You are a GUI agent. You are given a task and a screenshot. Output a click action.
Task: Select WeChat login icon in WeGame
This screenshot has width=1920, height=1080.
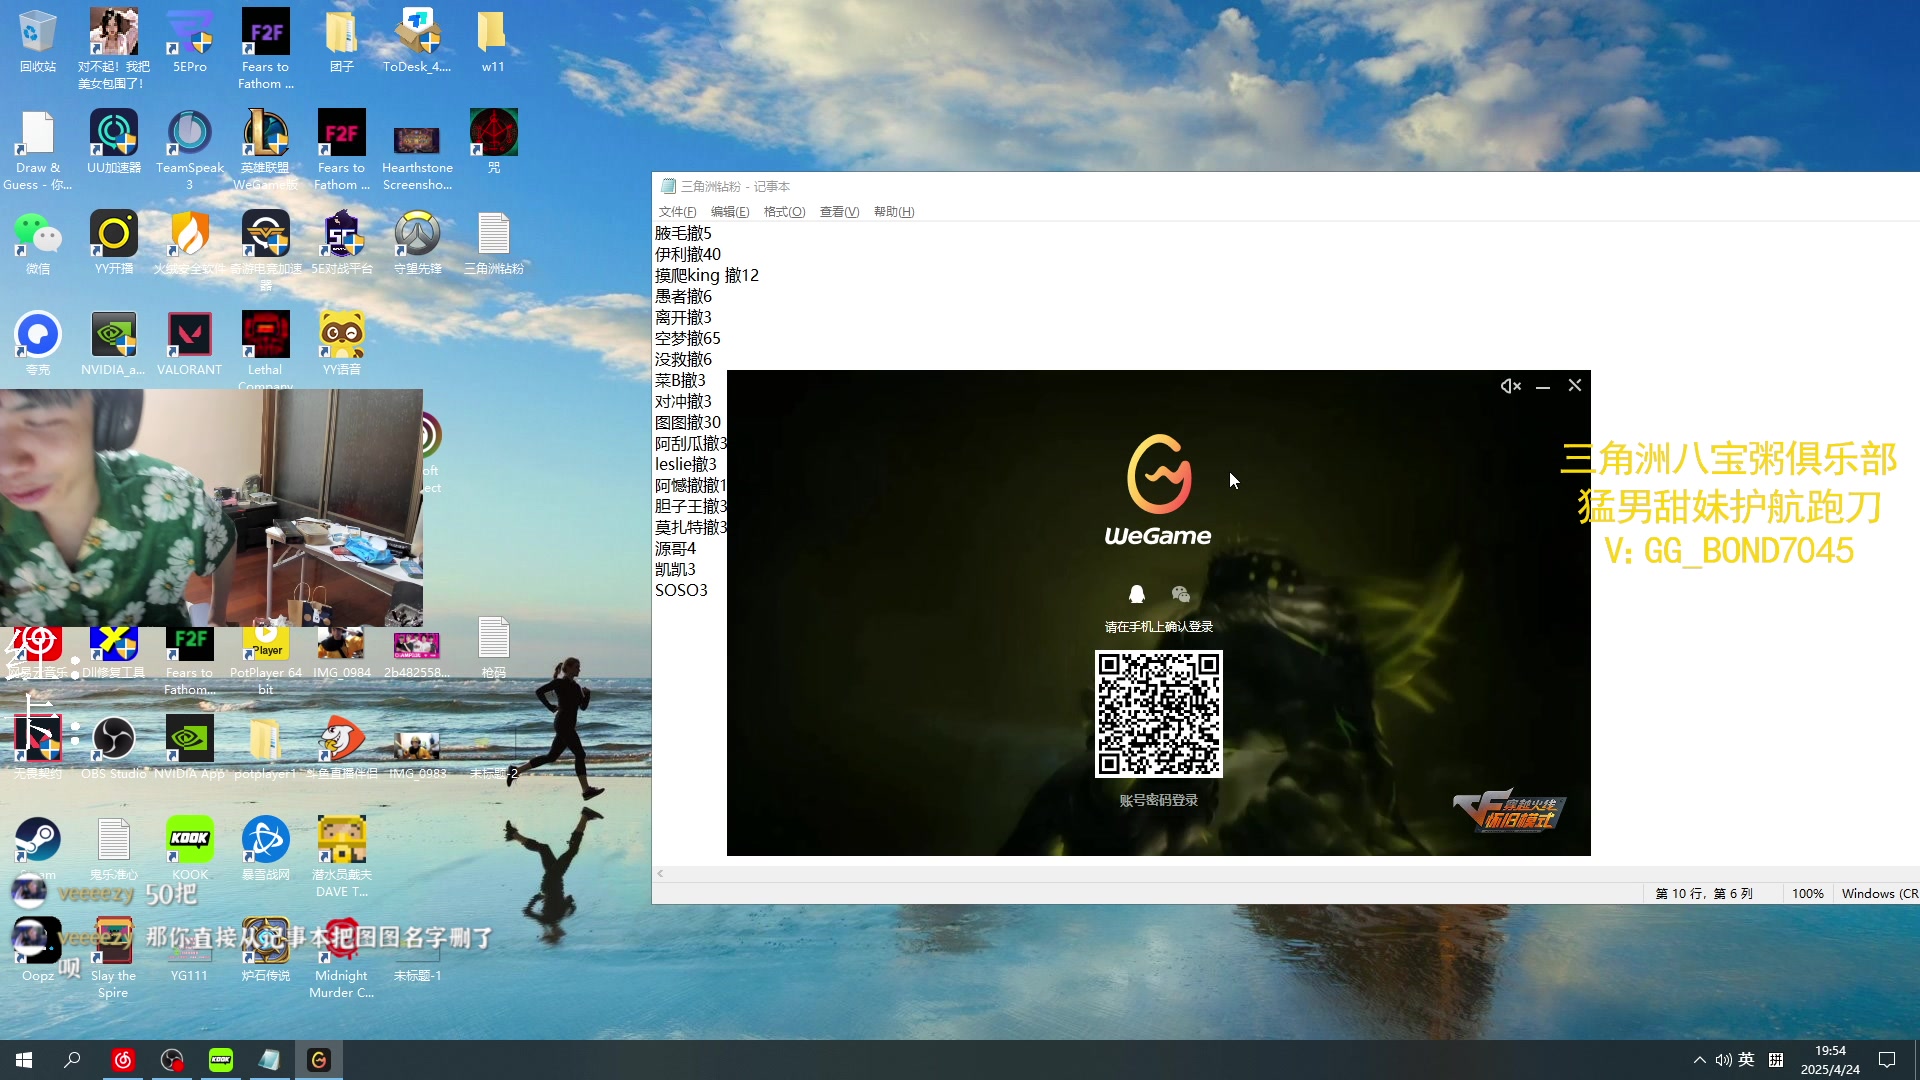pos(1181,594)
